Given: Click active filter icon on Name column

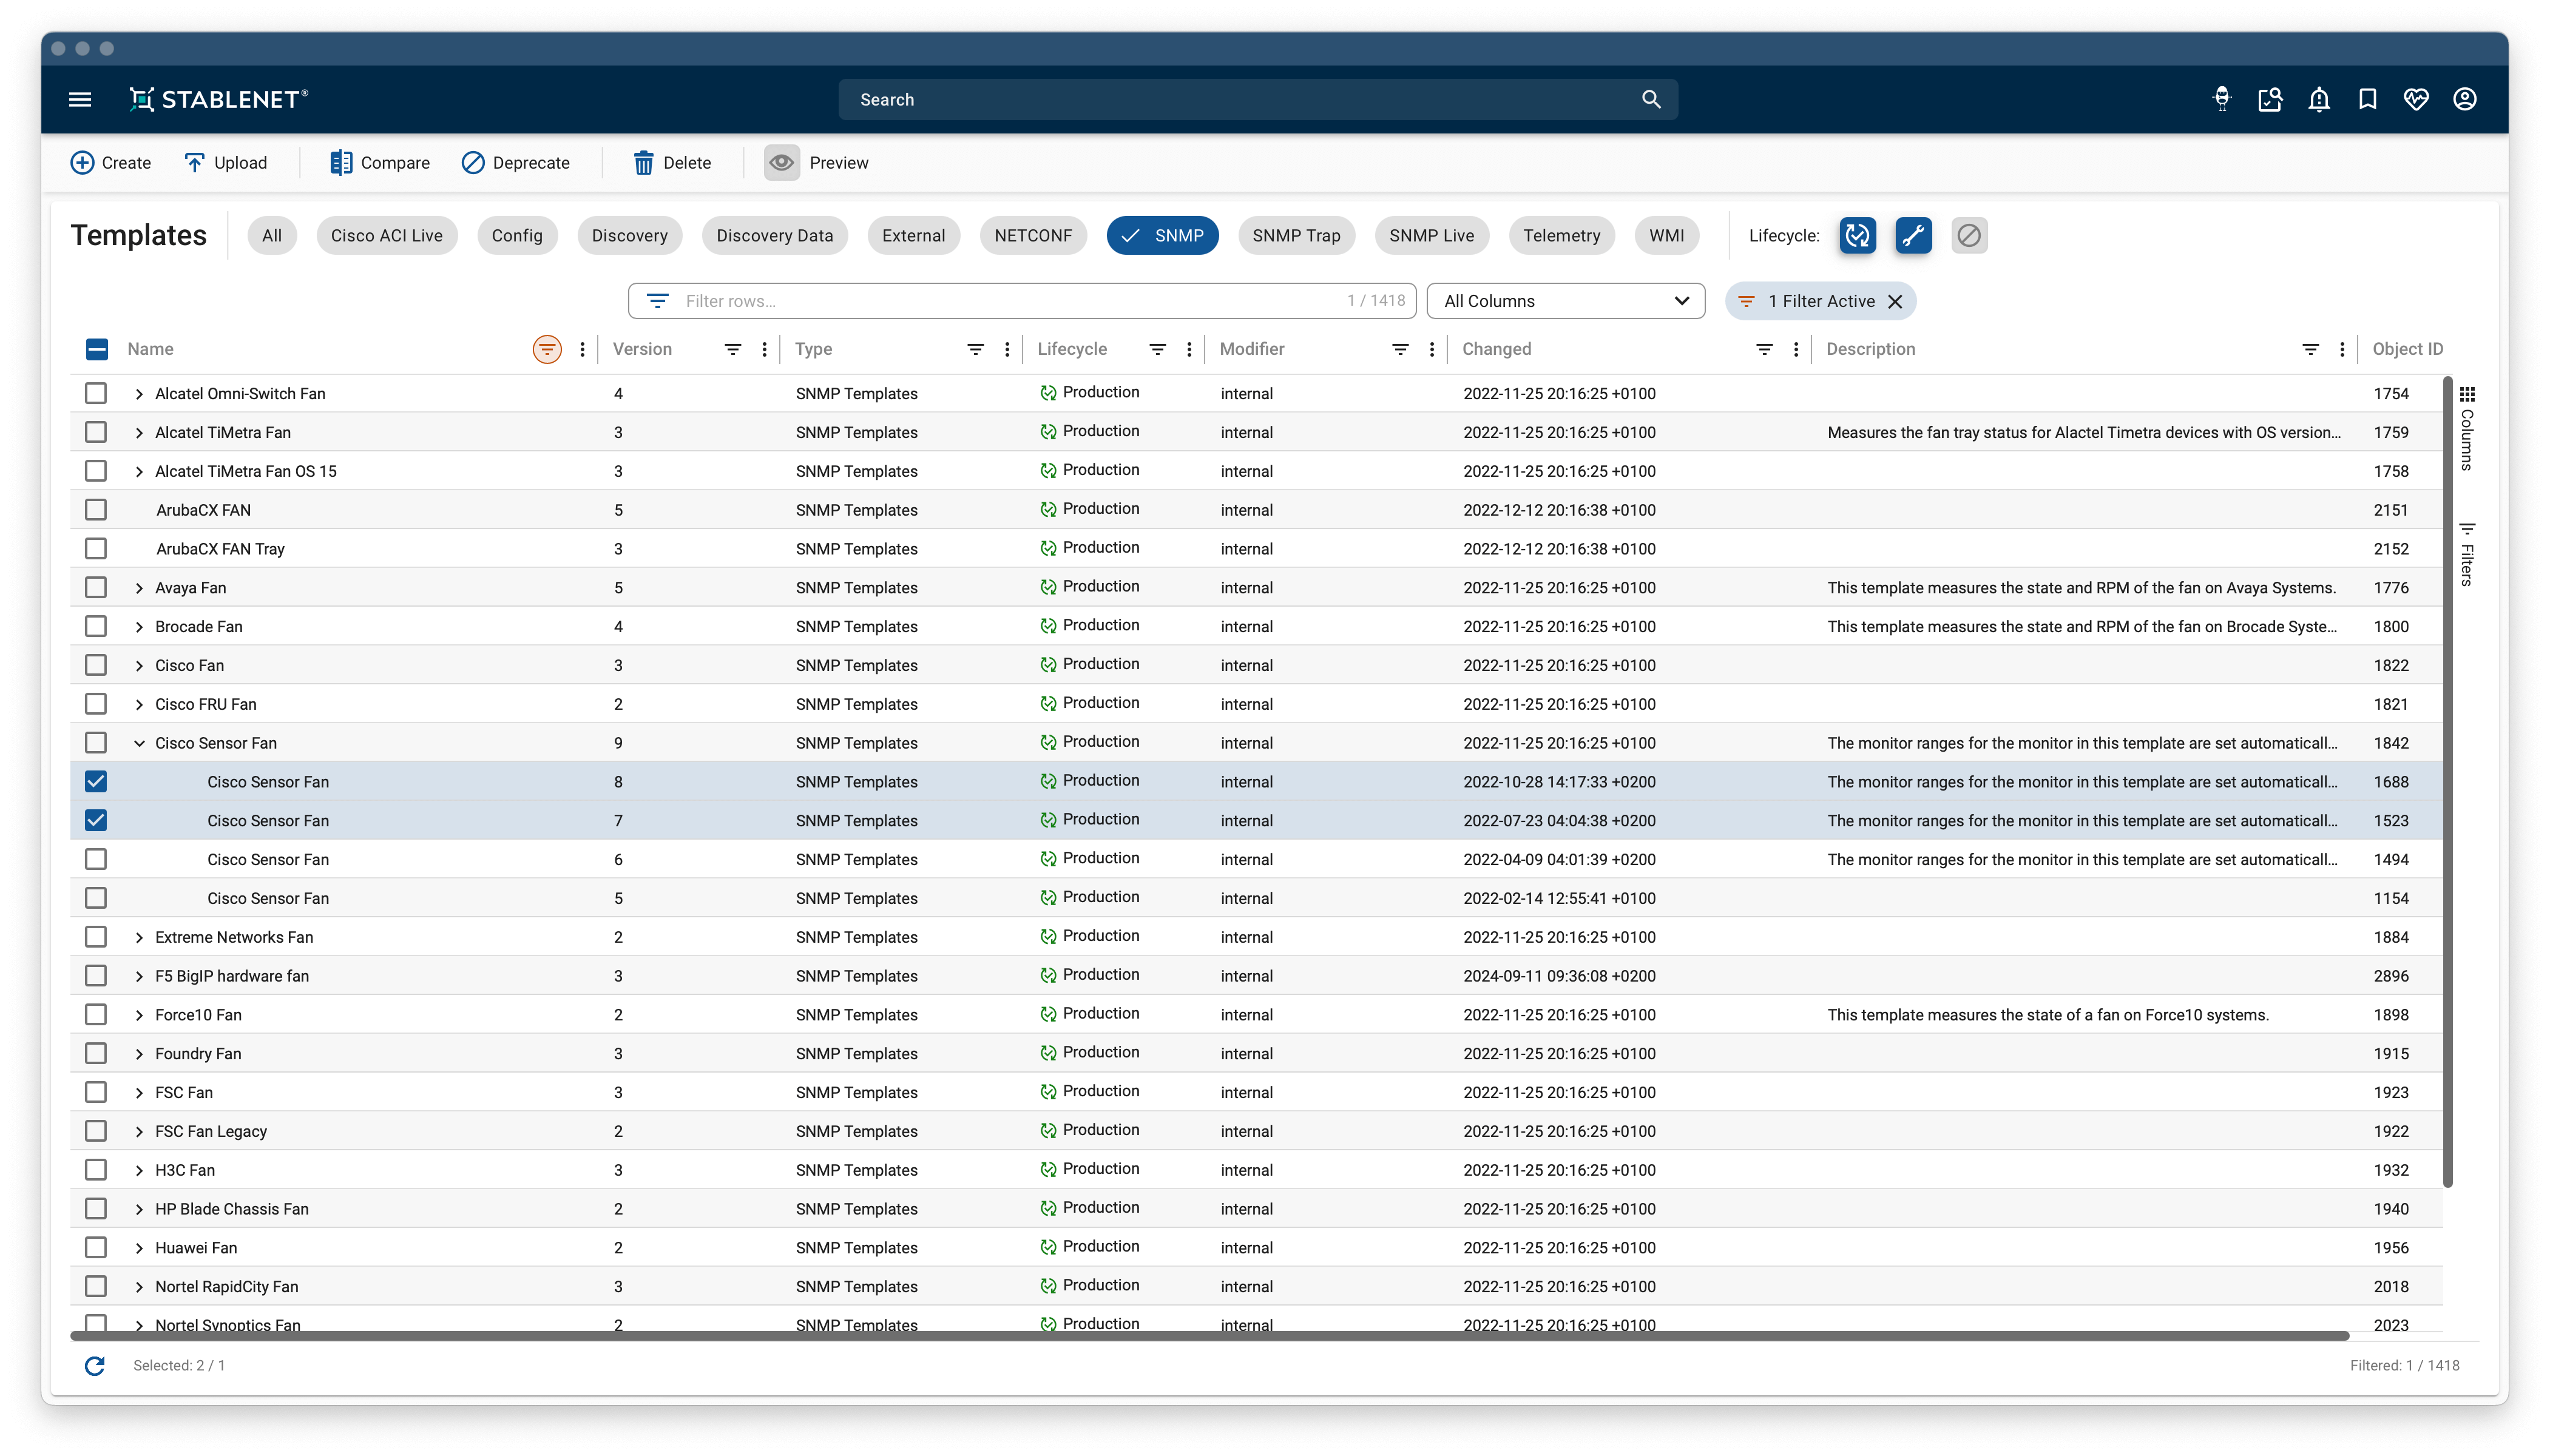Looking at the screenshot, I should tap(547, 349).
